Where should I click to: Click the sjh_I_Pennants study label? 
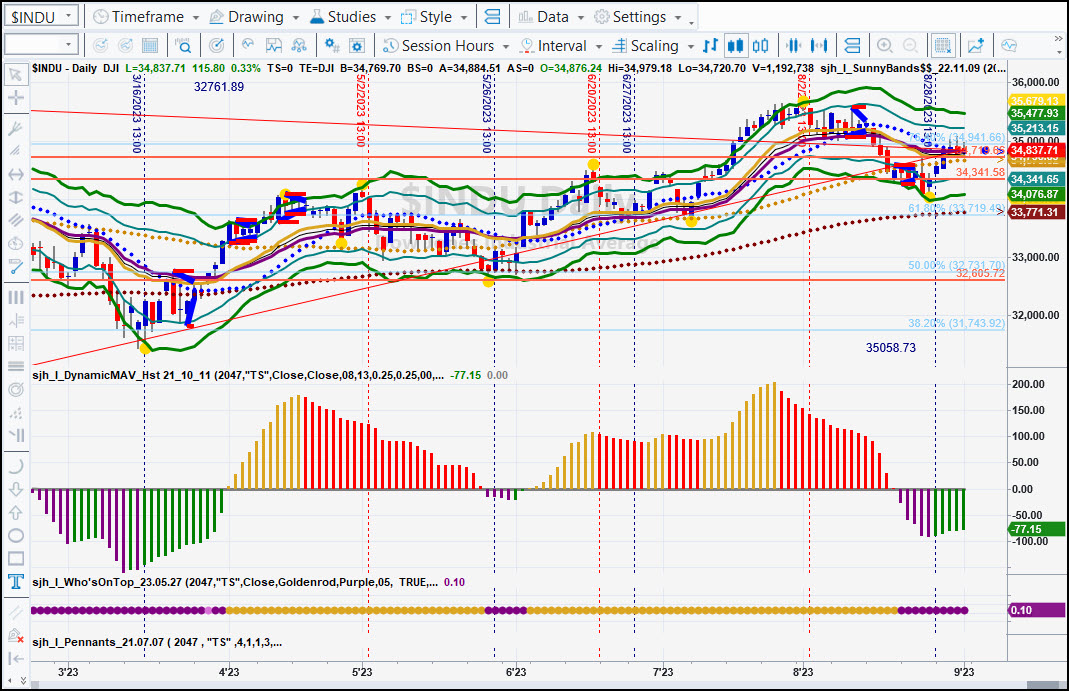157,642
